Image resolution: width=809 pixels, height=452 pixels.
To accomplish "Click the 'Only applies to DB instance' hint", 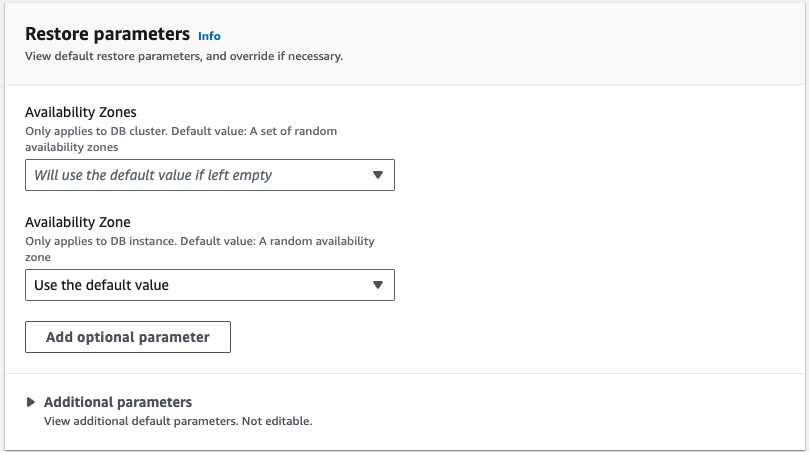I will 200,249.
